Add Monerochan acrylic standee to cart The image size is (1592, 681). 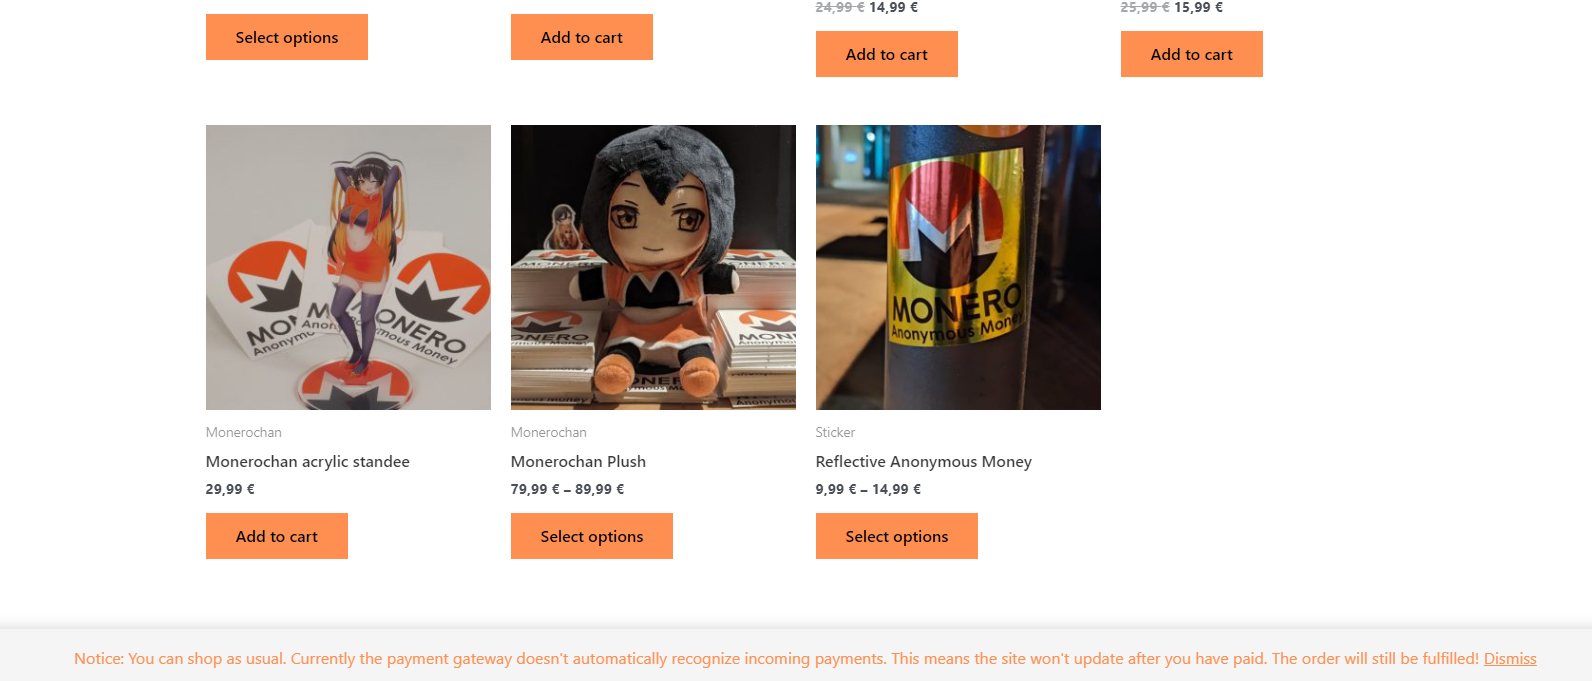point(277,536)
